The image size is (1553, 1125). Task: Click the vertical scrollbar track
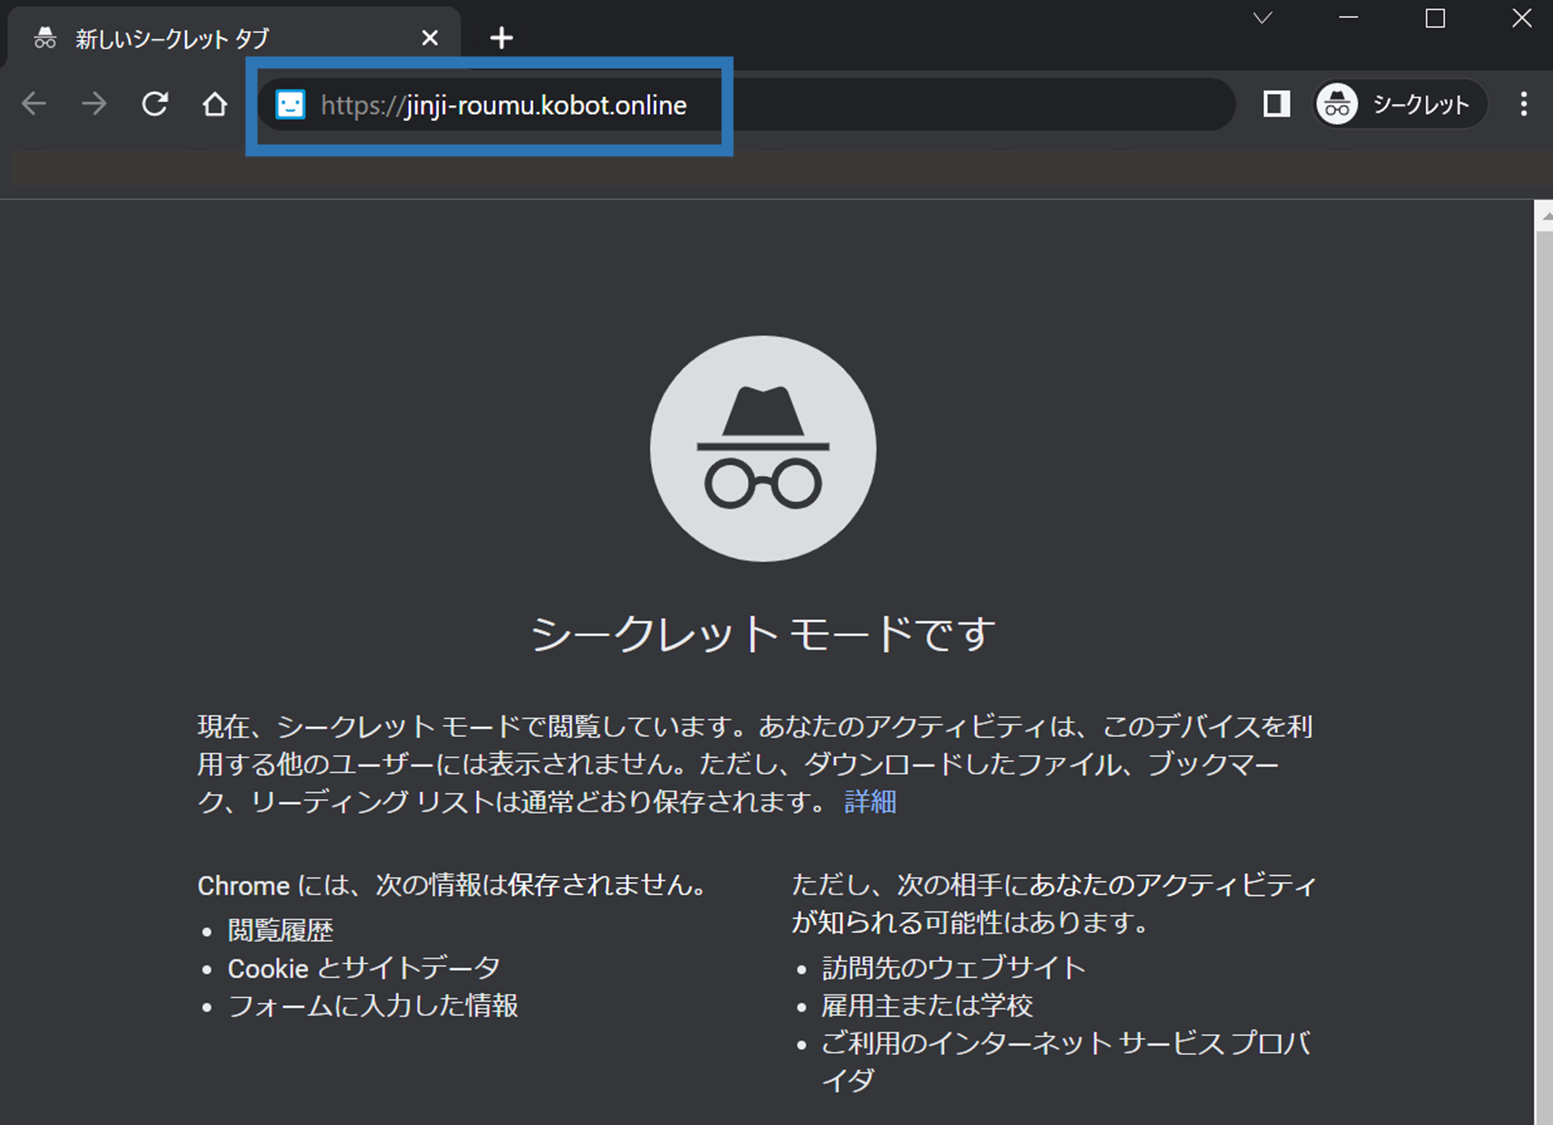point(1544,678)
